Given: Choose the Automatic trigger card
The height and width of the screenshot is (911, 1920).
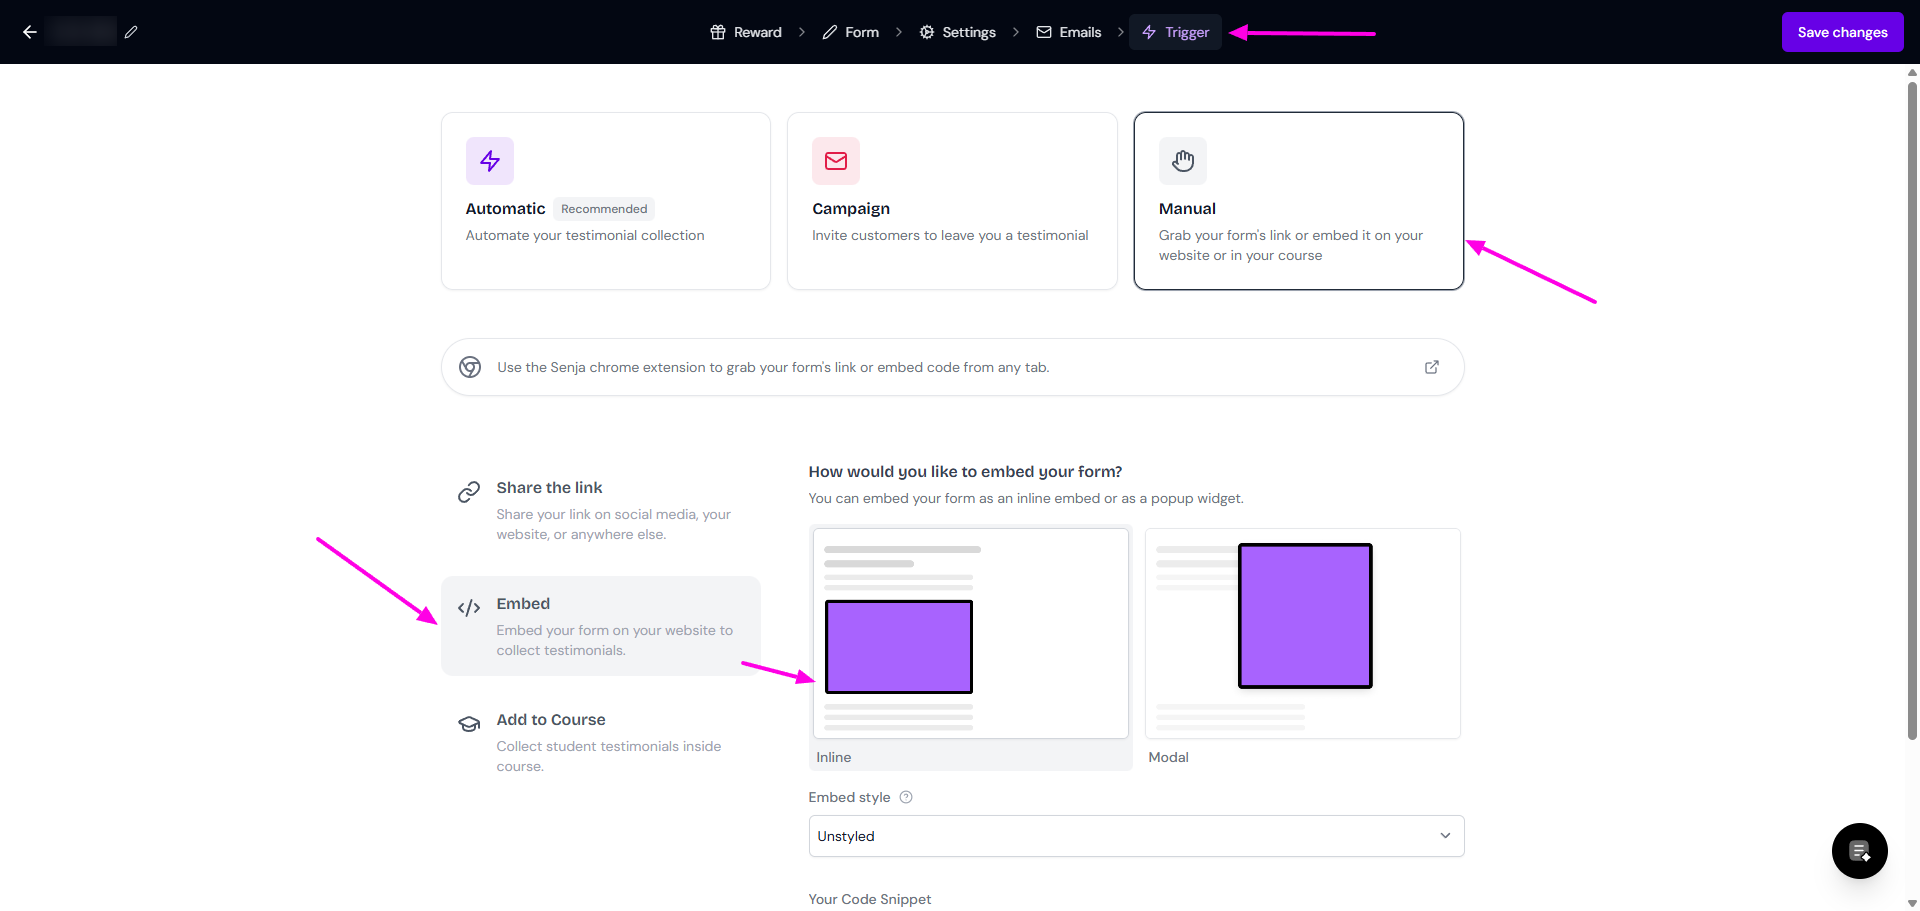Looking at the screenshot, I should [x=605, y=201].
